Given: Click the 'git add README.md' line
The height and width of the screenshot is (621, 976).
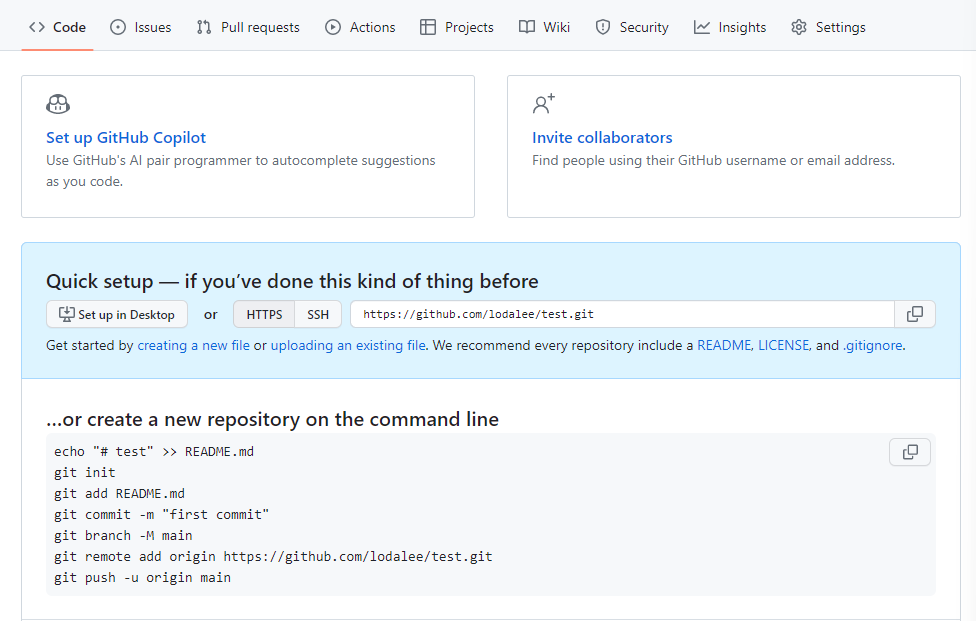Looking at the screenshot, I should pyautogui.click(x=120, y=494).
